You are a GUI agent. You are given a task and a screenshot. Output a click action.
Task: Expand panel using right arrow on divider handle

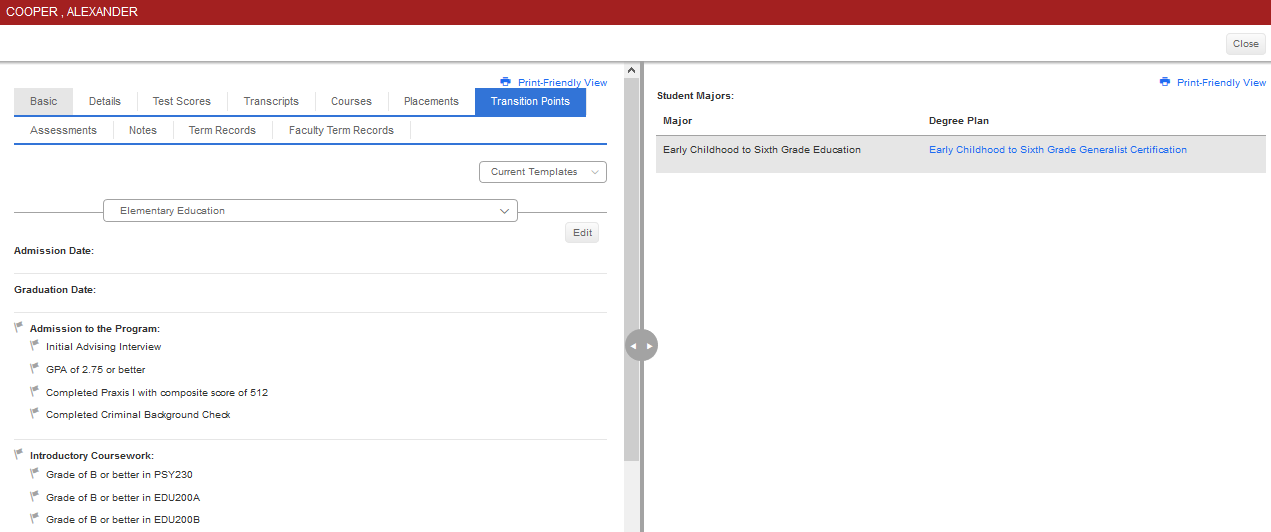(650, 345)
